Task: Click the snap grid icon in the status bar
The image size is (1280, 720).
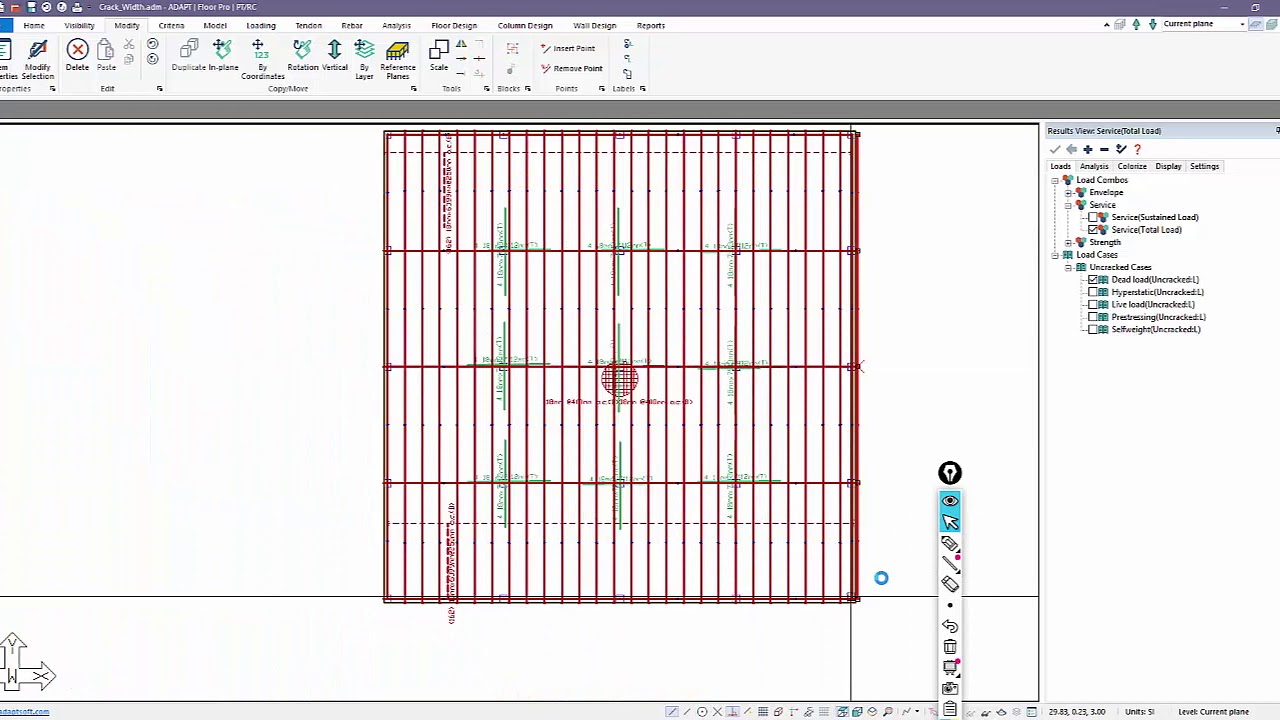Action: point(763,712)
